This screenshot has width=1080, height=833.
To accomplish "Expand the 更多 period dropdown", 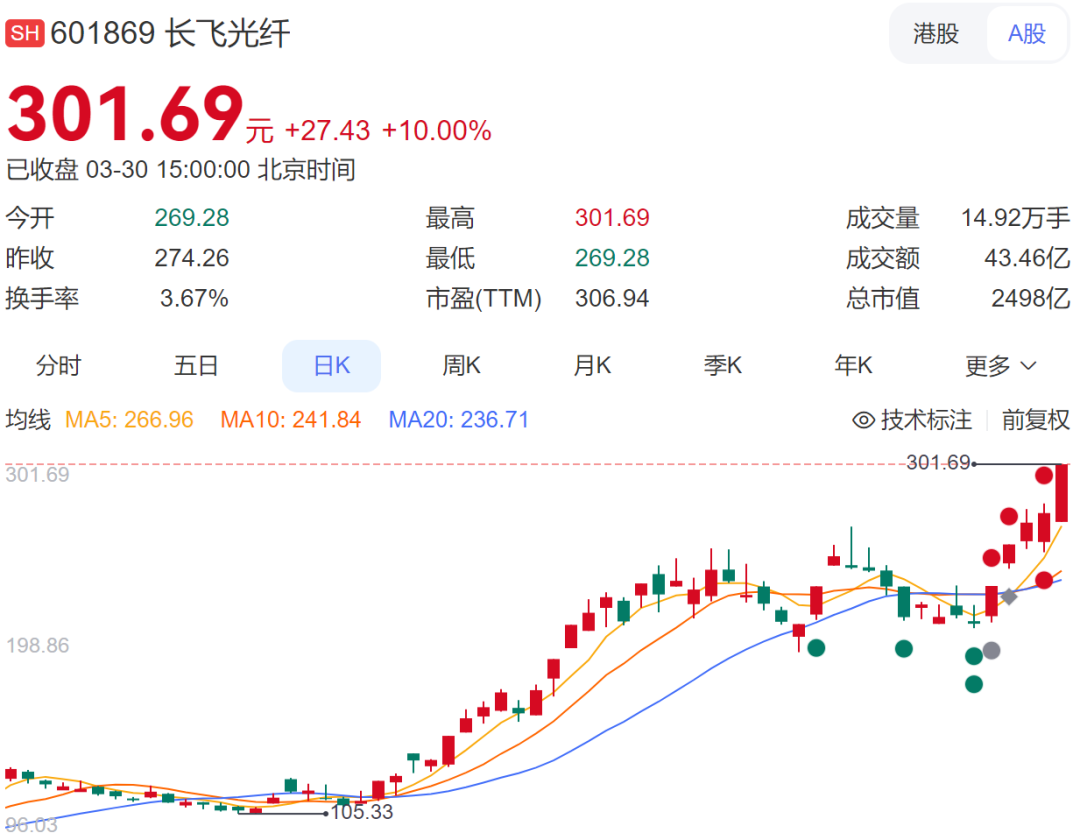I will 1000,366.
